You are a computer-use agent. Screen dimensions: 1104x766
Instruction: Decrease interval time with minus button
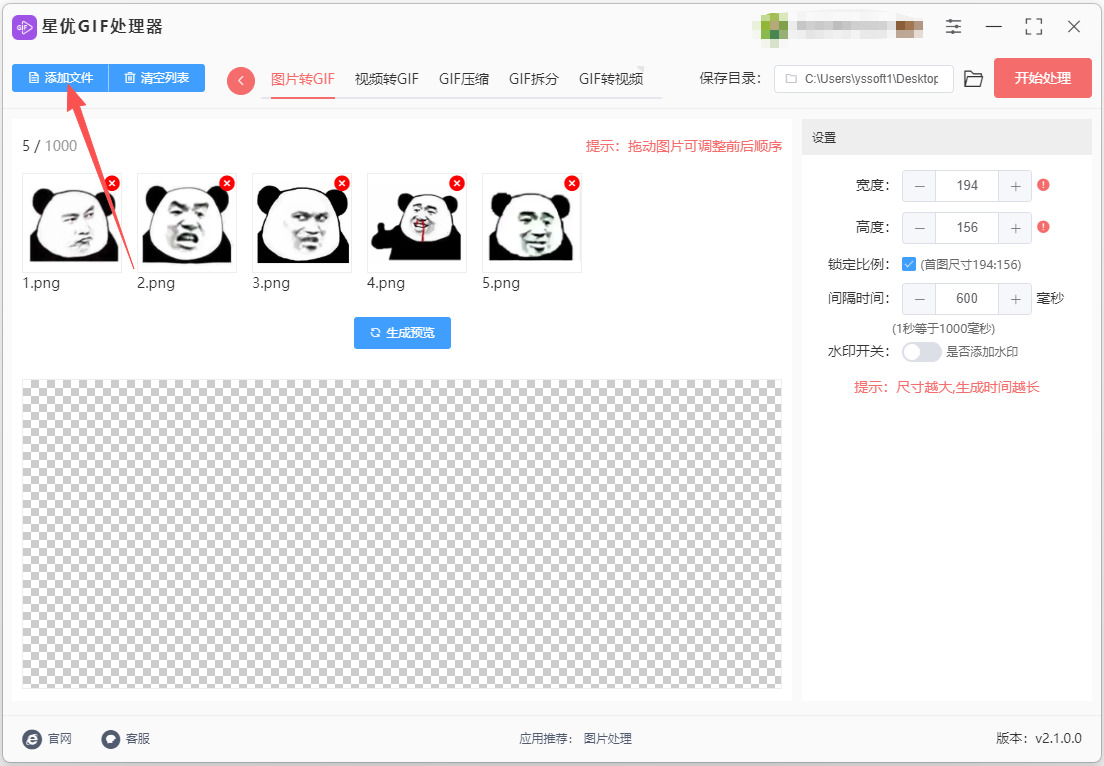[920, 299]
